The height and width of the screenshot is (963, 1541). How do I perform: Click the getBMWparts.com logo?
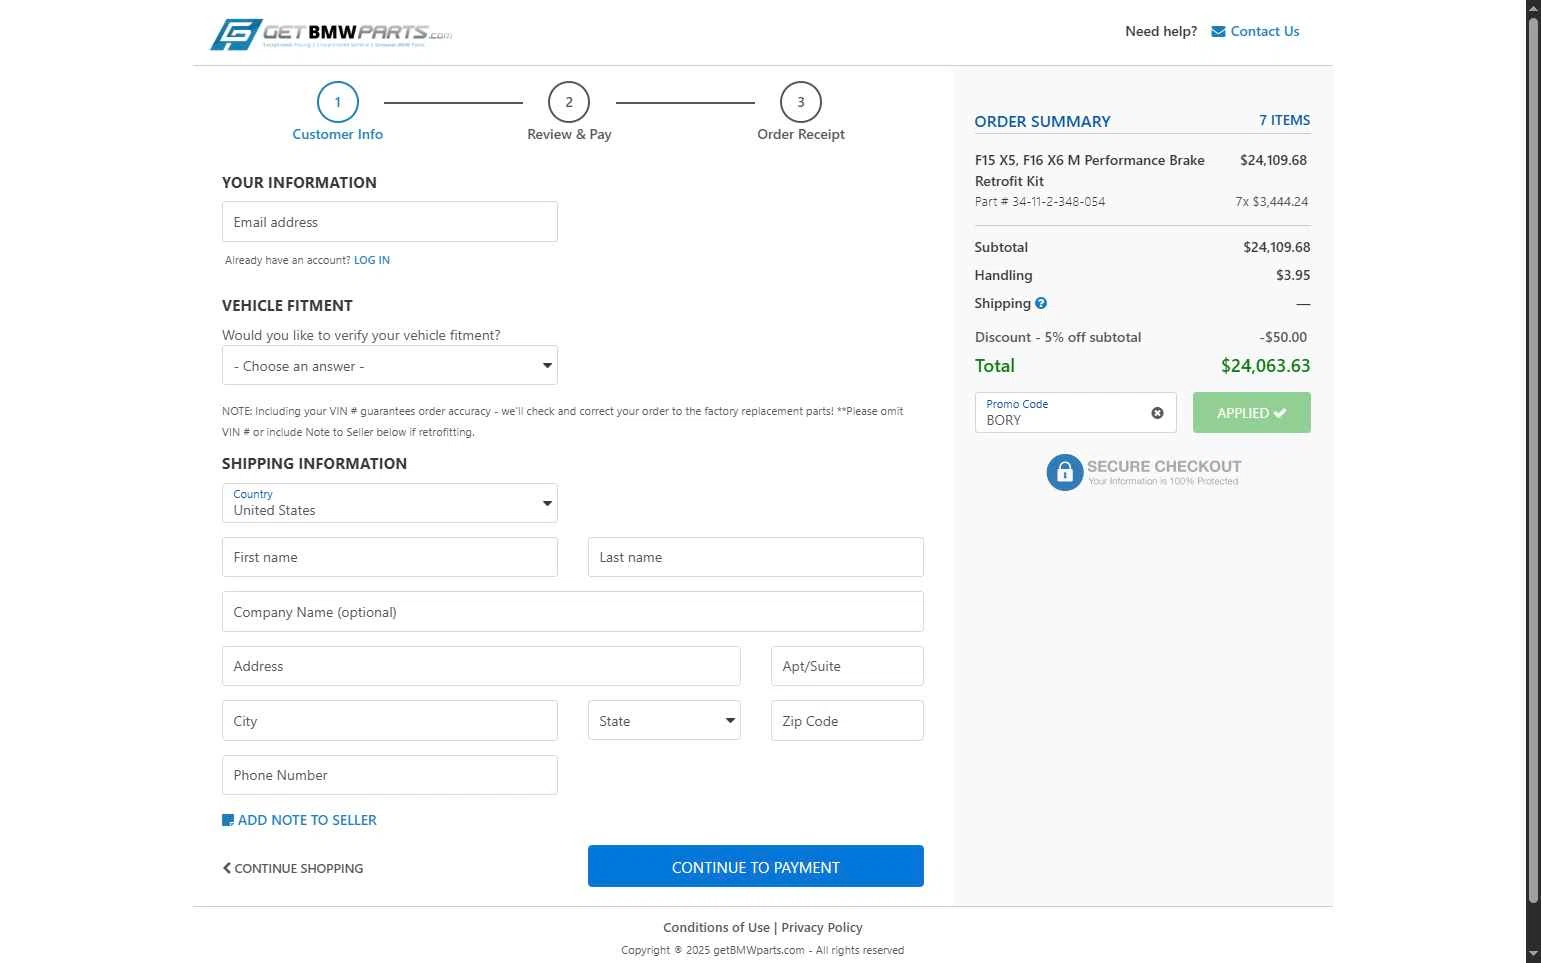330,33
